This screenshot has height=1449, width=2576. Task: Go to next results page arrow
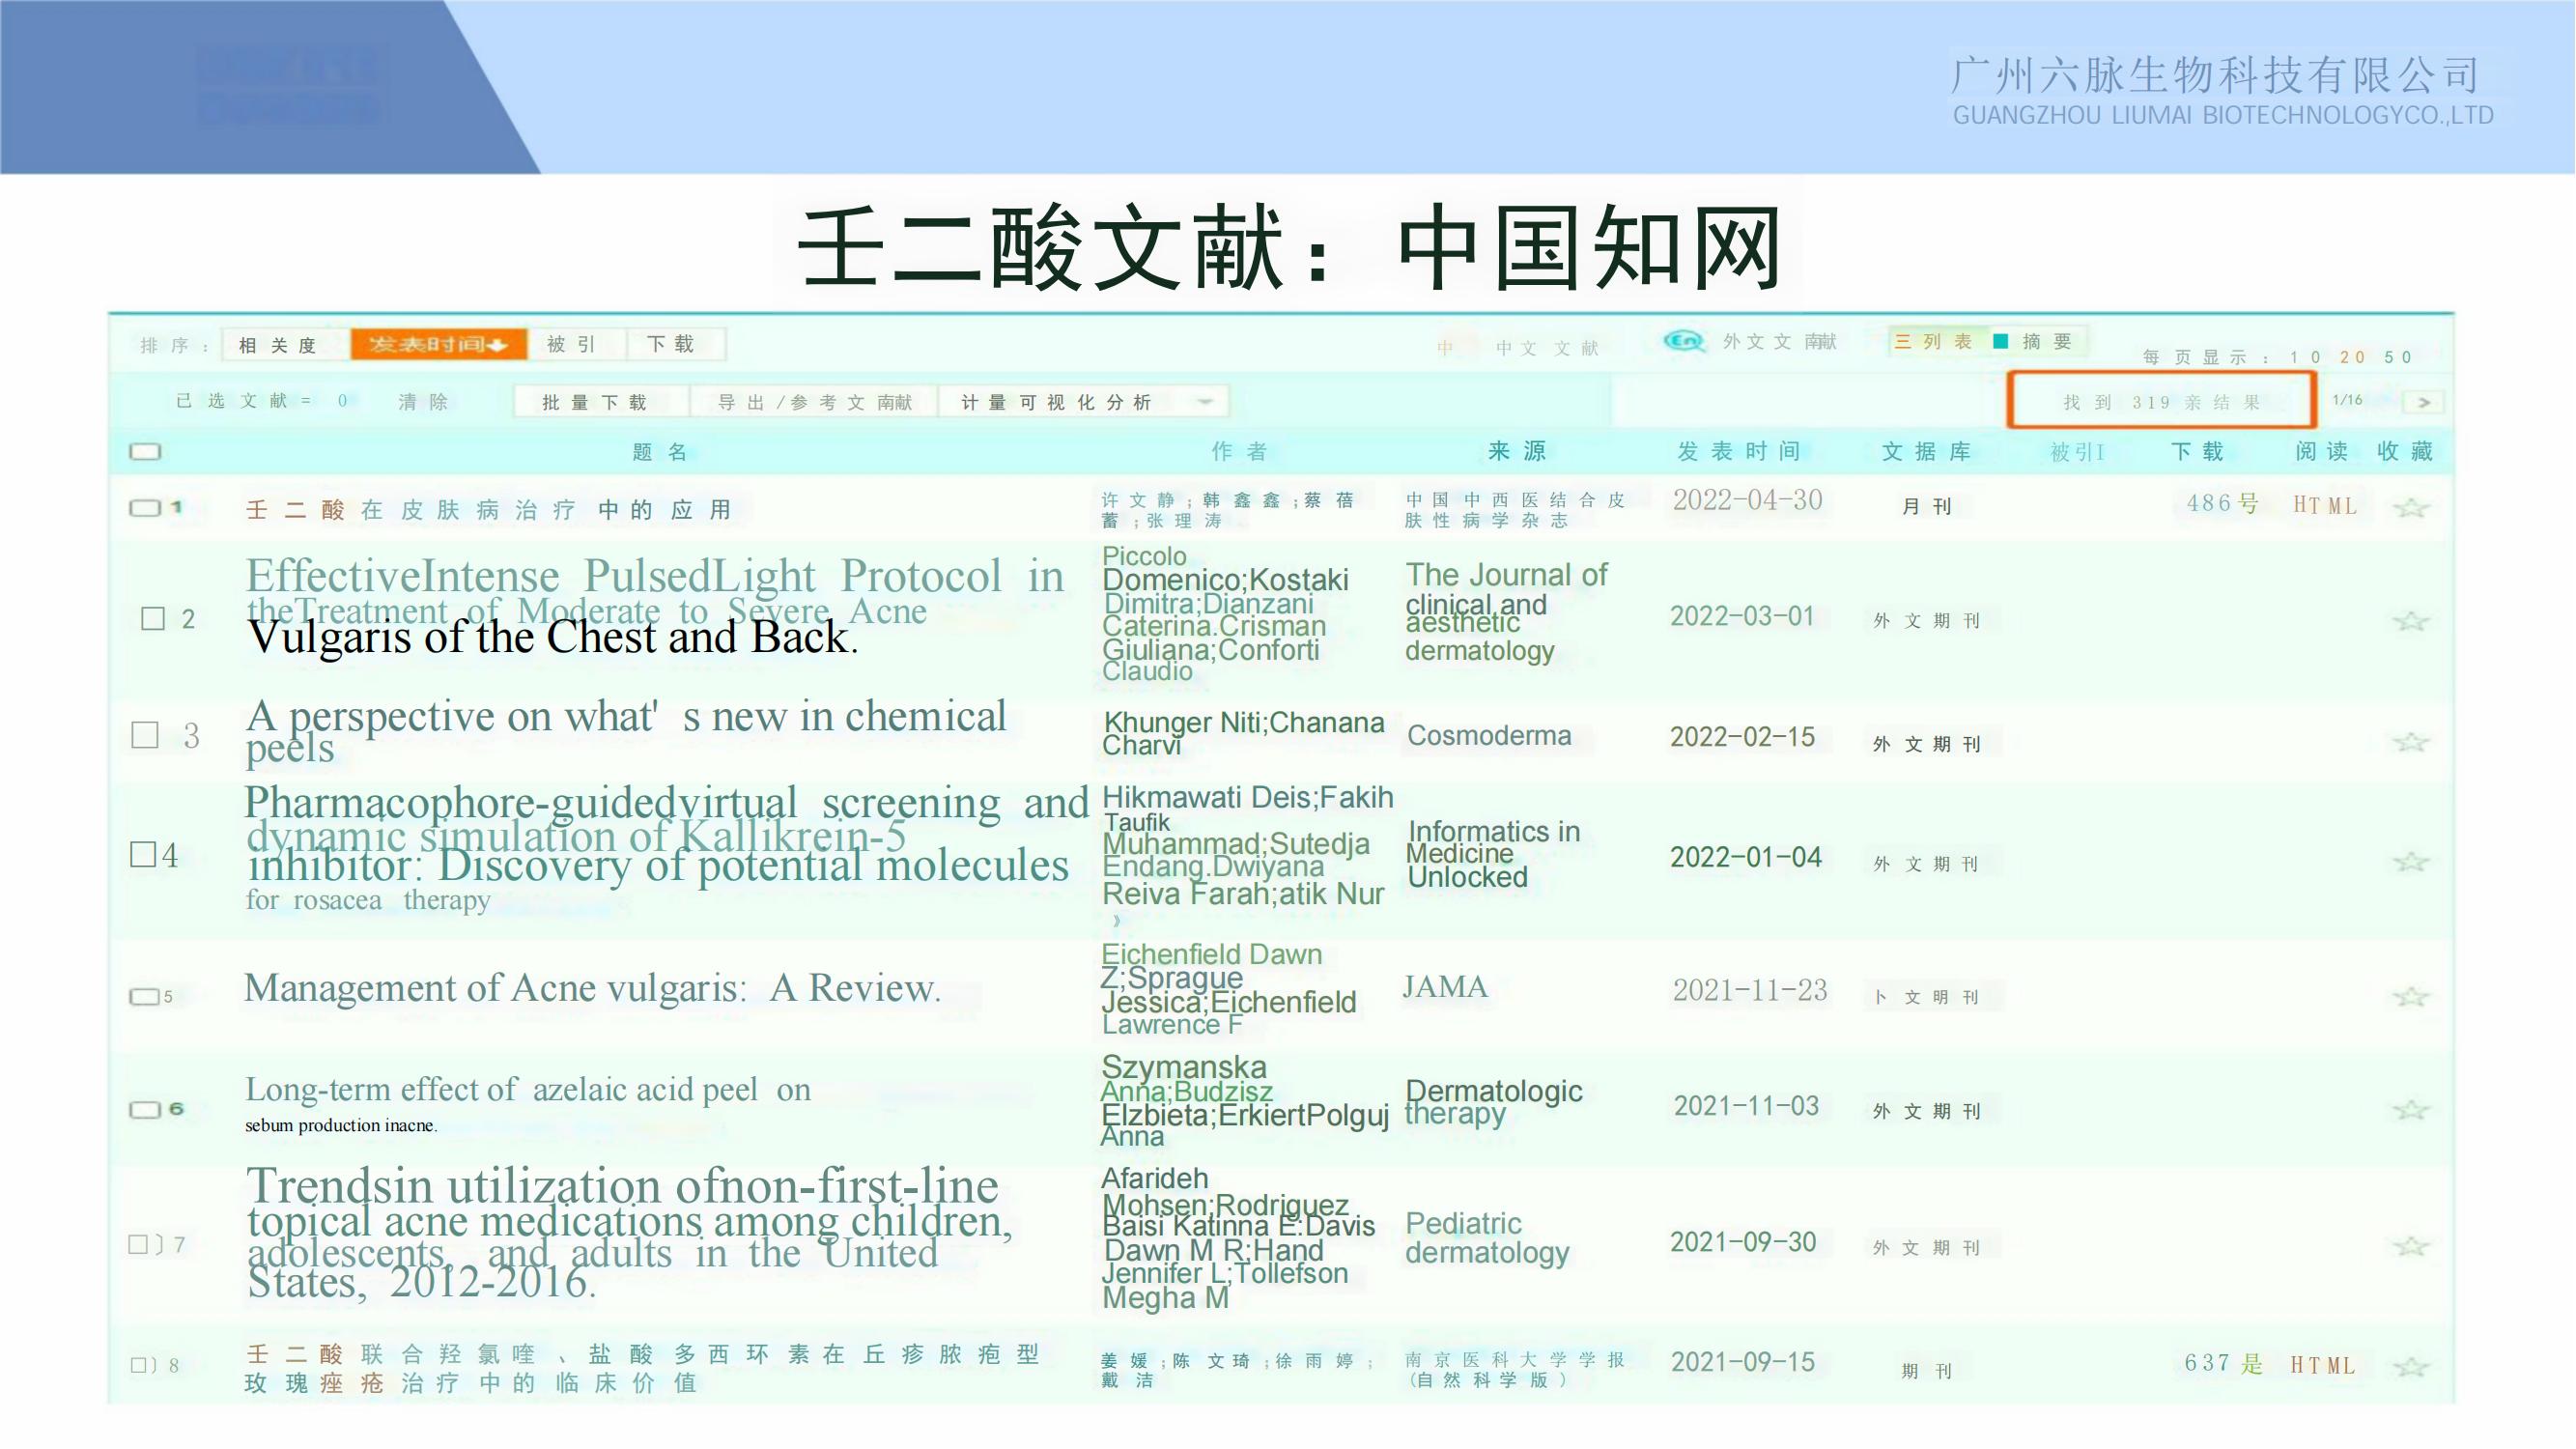point(2424,402)
